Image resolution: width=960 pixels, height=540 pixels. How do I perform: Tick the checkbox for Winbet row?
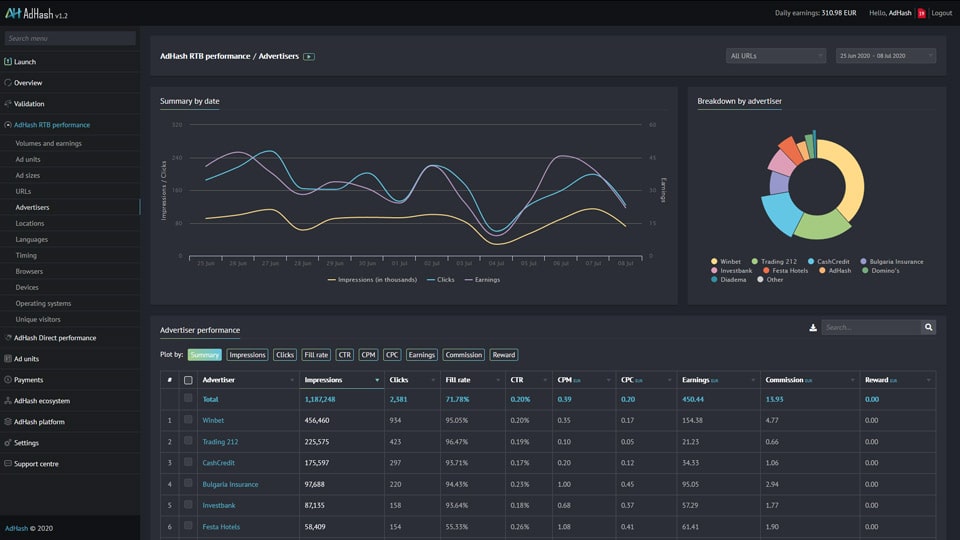188,421
